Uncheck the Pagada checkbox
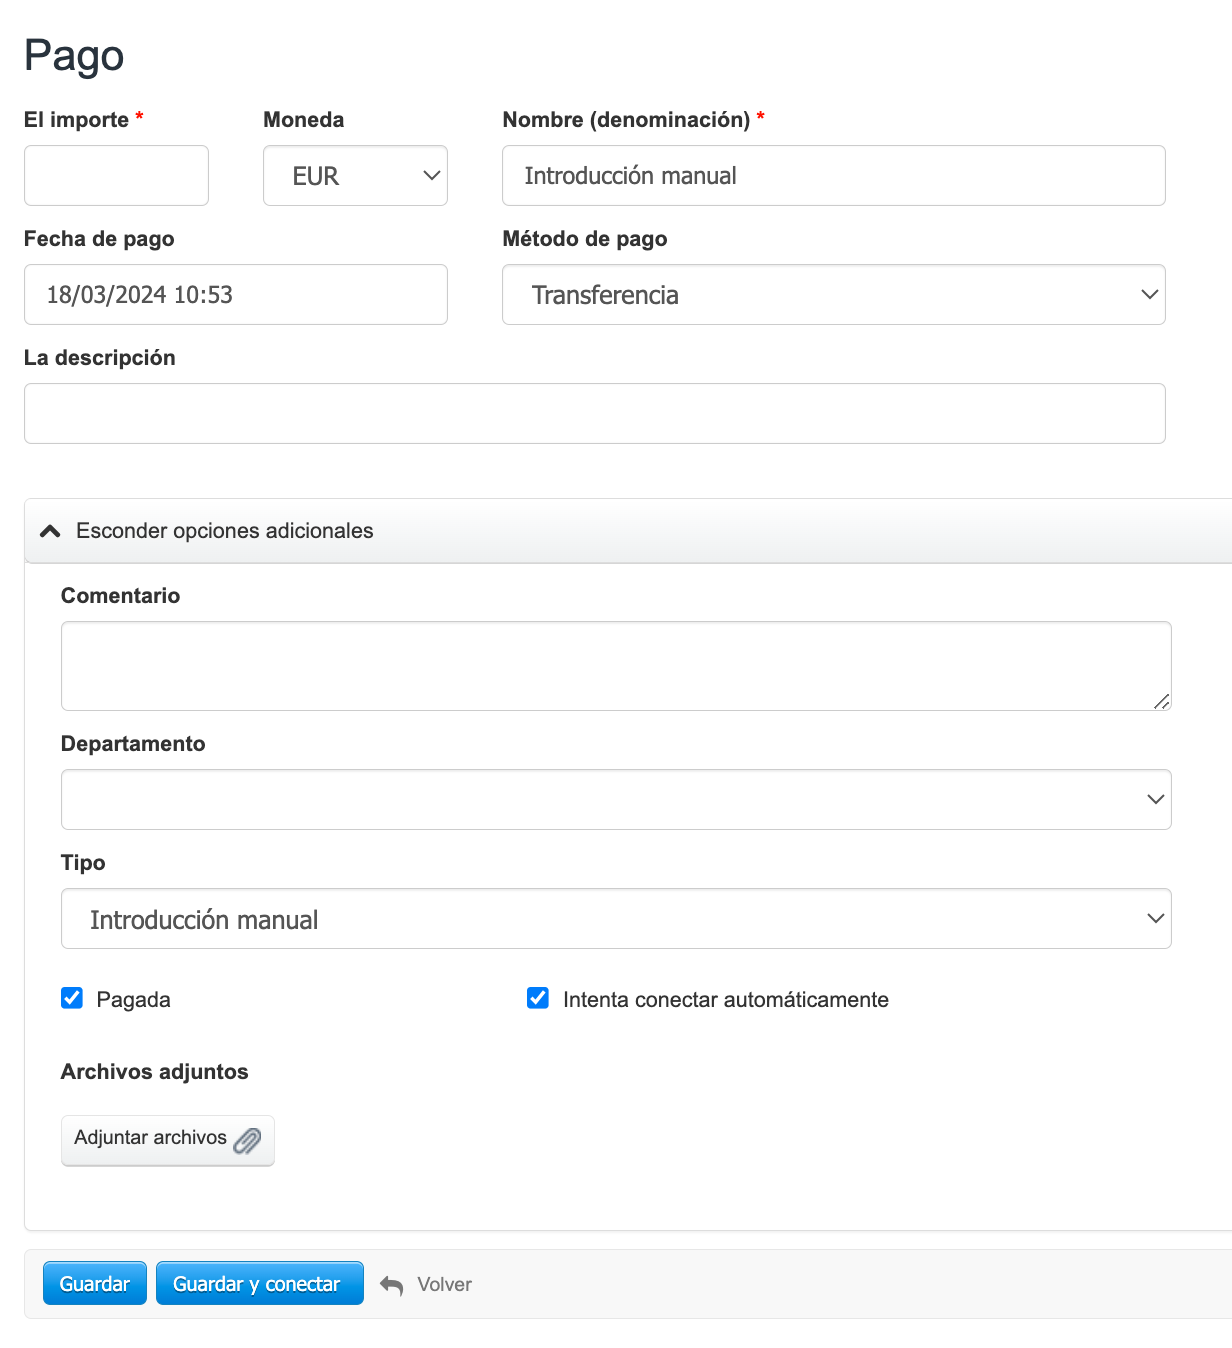The width and height of the screenshot is (1232, 1348). 72,998
